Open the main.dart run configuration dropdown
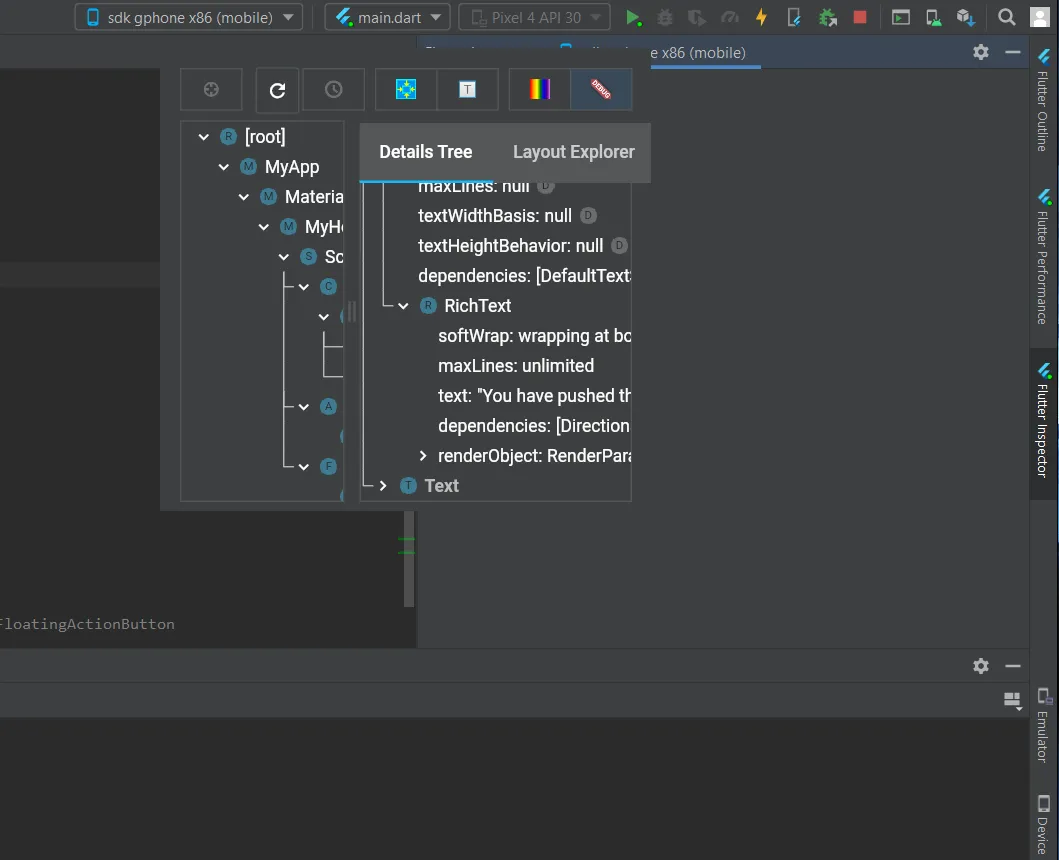 click(387, 17)
